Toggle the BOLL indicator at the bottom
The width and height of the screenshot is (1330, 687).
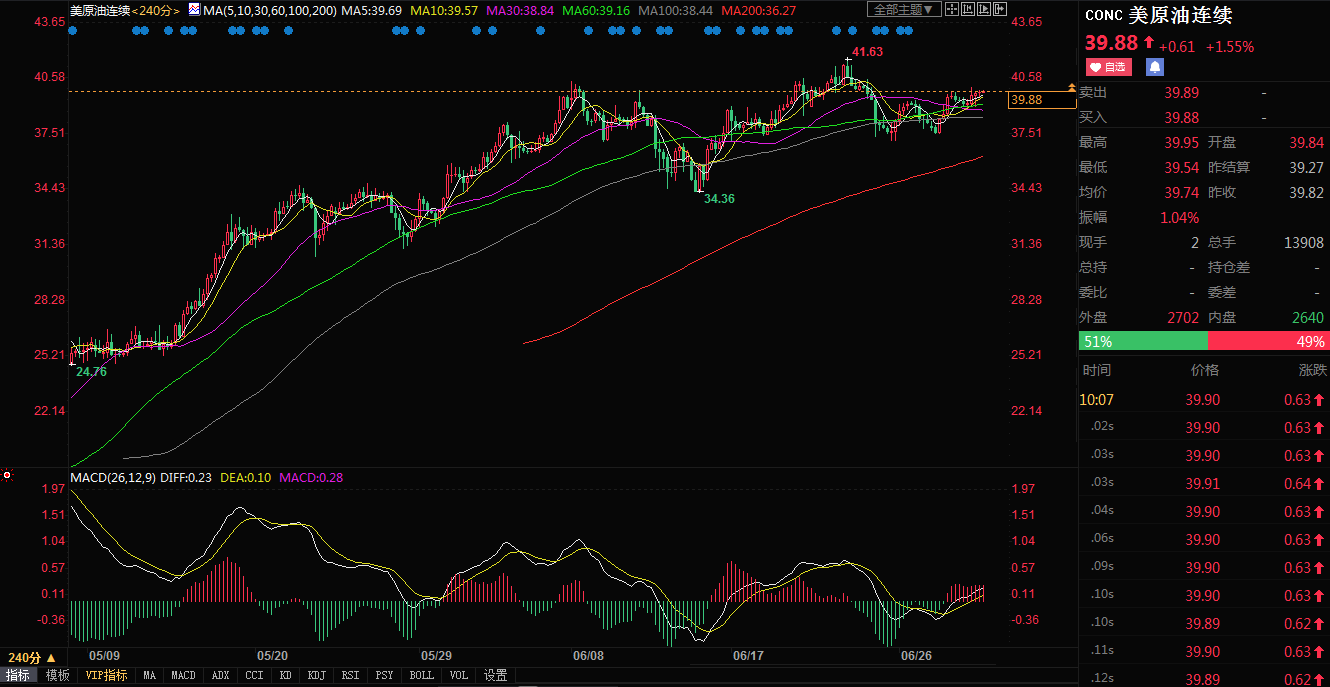[422, 675]
